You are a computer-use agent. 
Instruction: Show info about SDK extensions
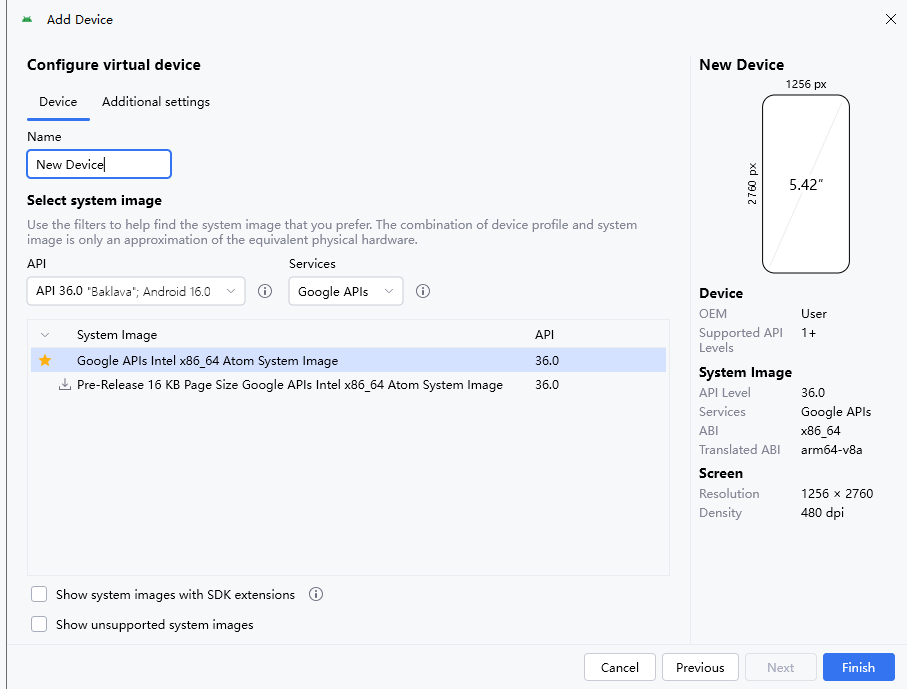click(x=316, y=594)
